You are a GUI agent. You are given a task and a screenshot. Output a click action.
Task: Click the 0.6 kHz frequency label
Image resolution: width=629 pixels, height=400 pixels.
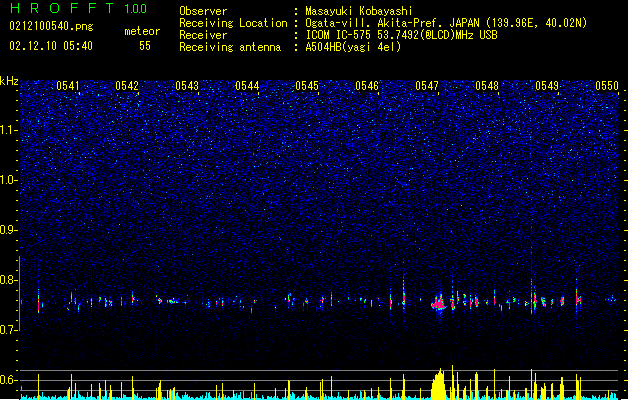8,380
